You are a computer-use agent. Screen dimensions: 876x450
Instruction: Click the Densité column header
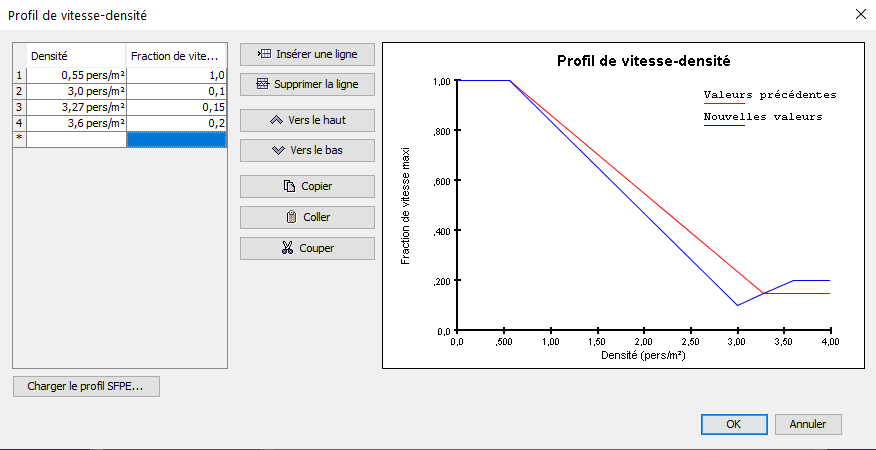[77, 56]
